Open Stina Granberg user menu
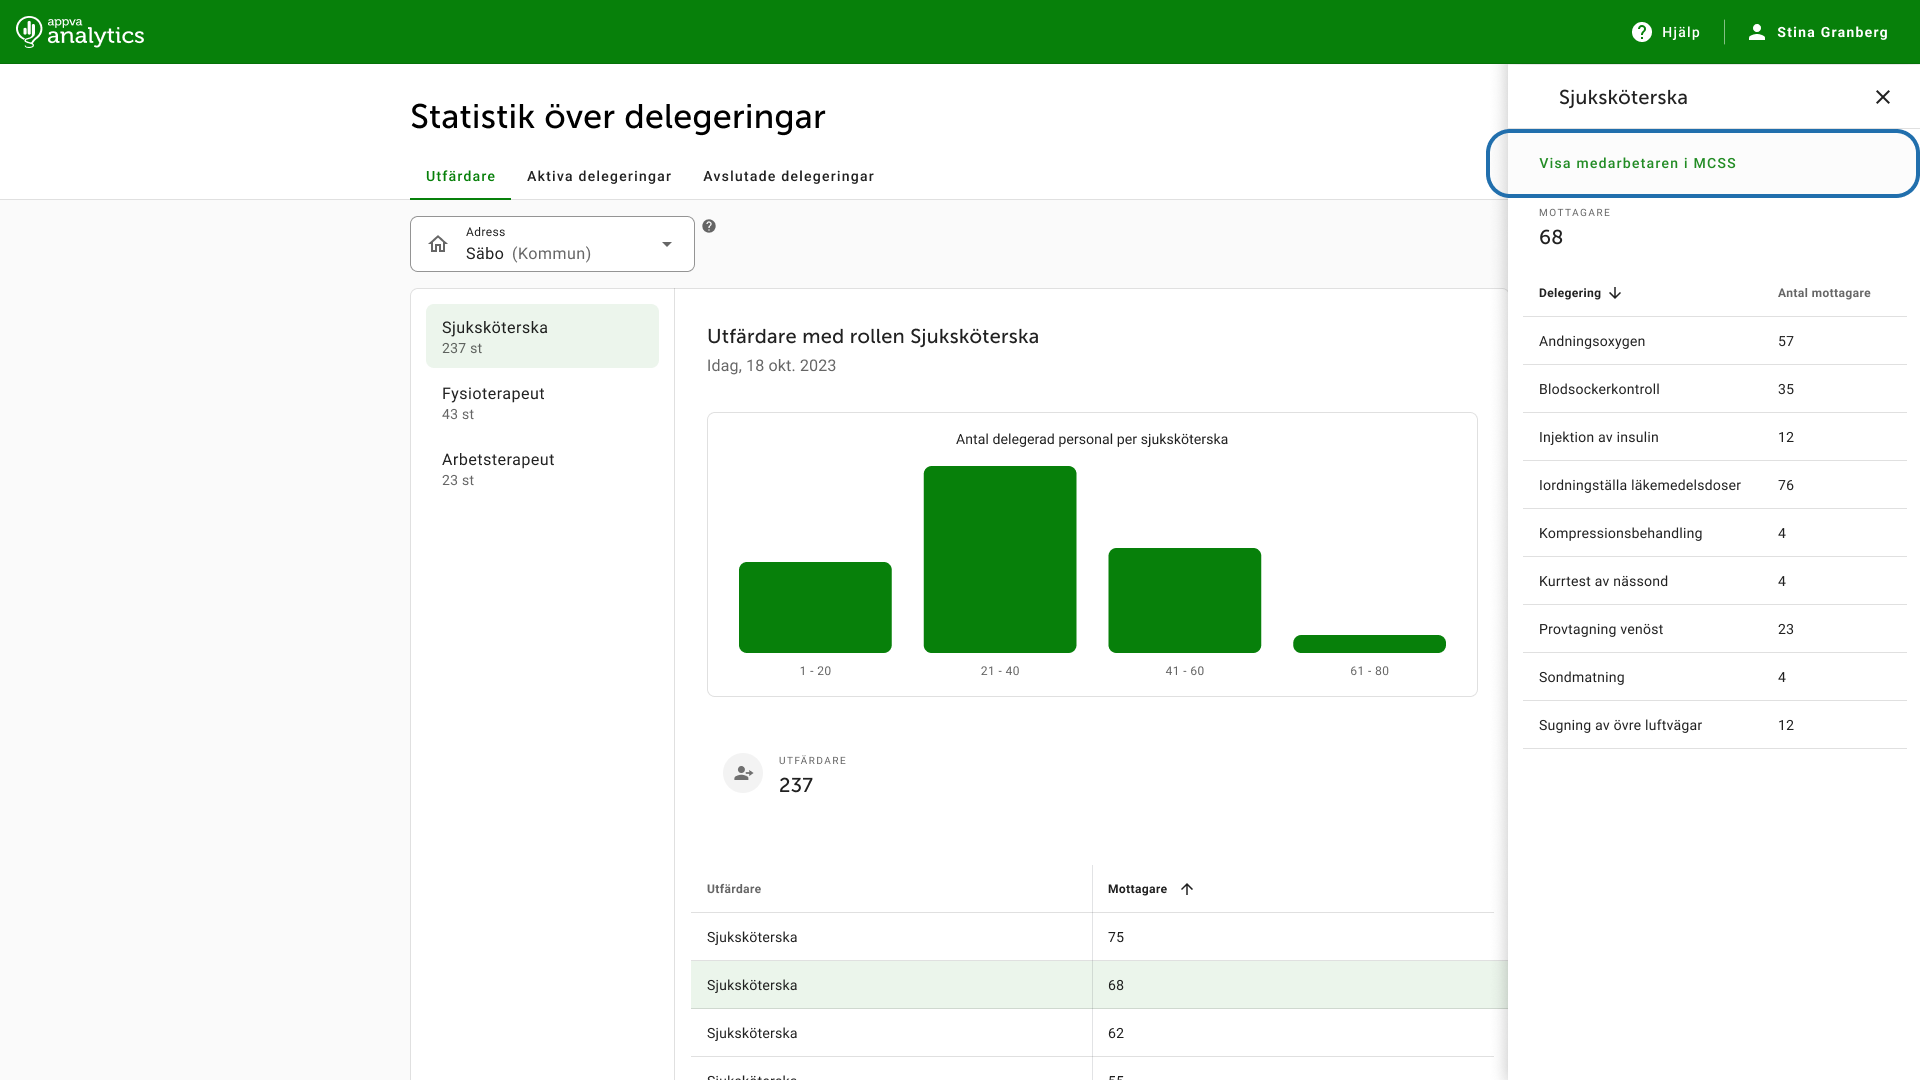The height and width of the screenshot is (1080, 1920). click(x=1817, y=32)
